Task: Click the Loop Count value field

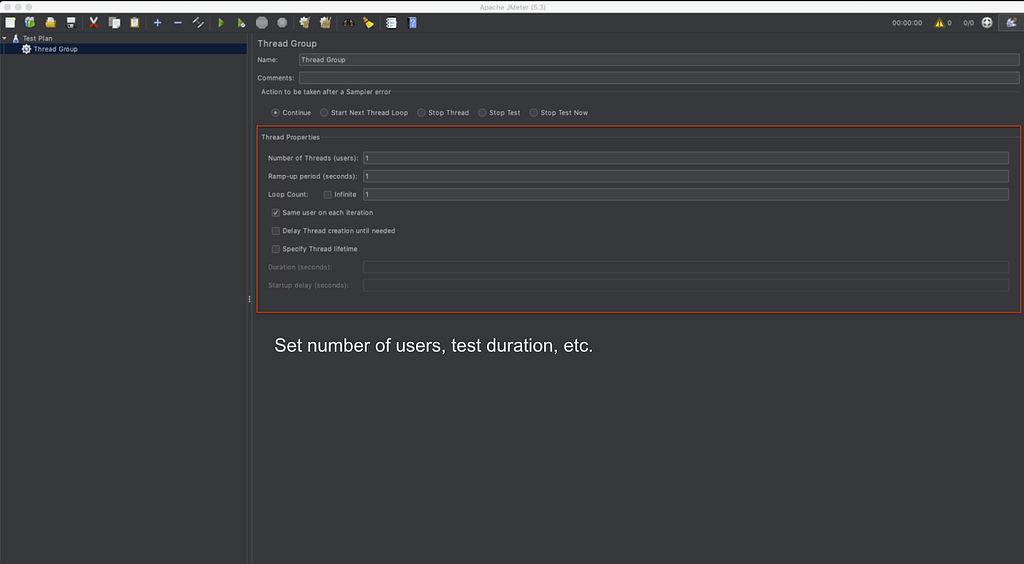Action: pyautogui.click(x=686, y=195)
